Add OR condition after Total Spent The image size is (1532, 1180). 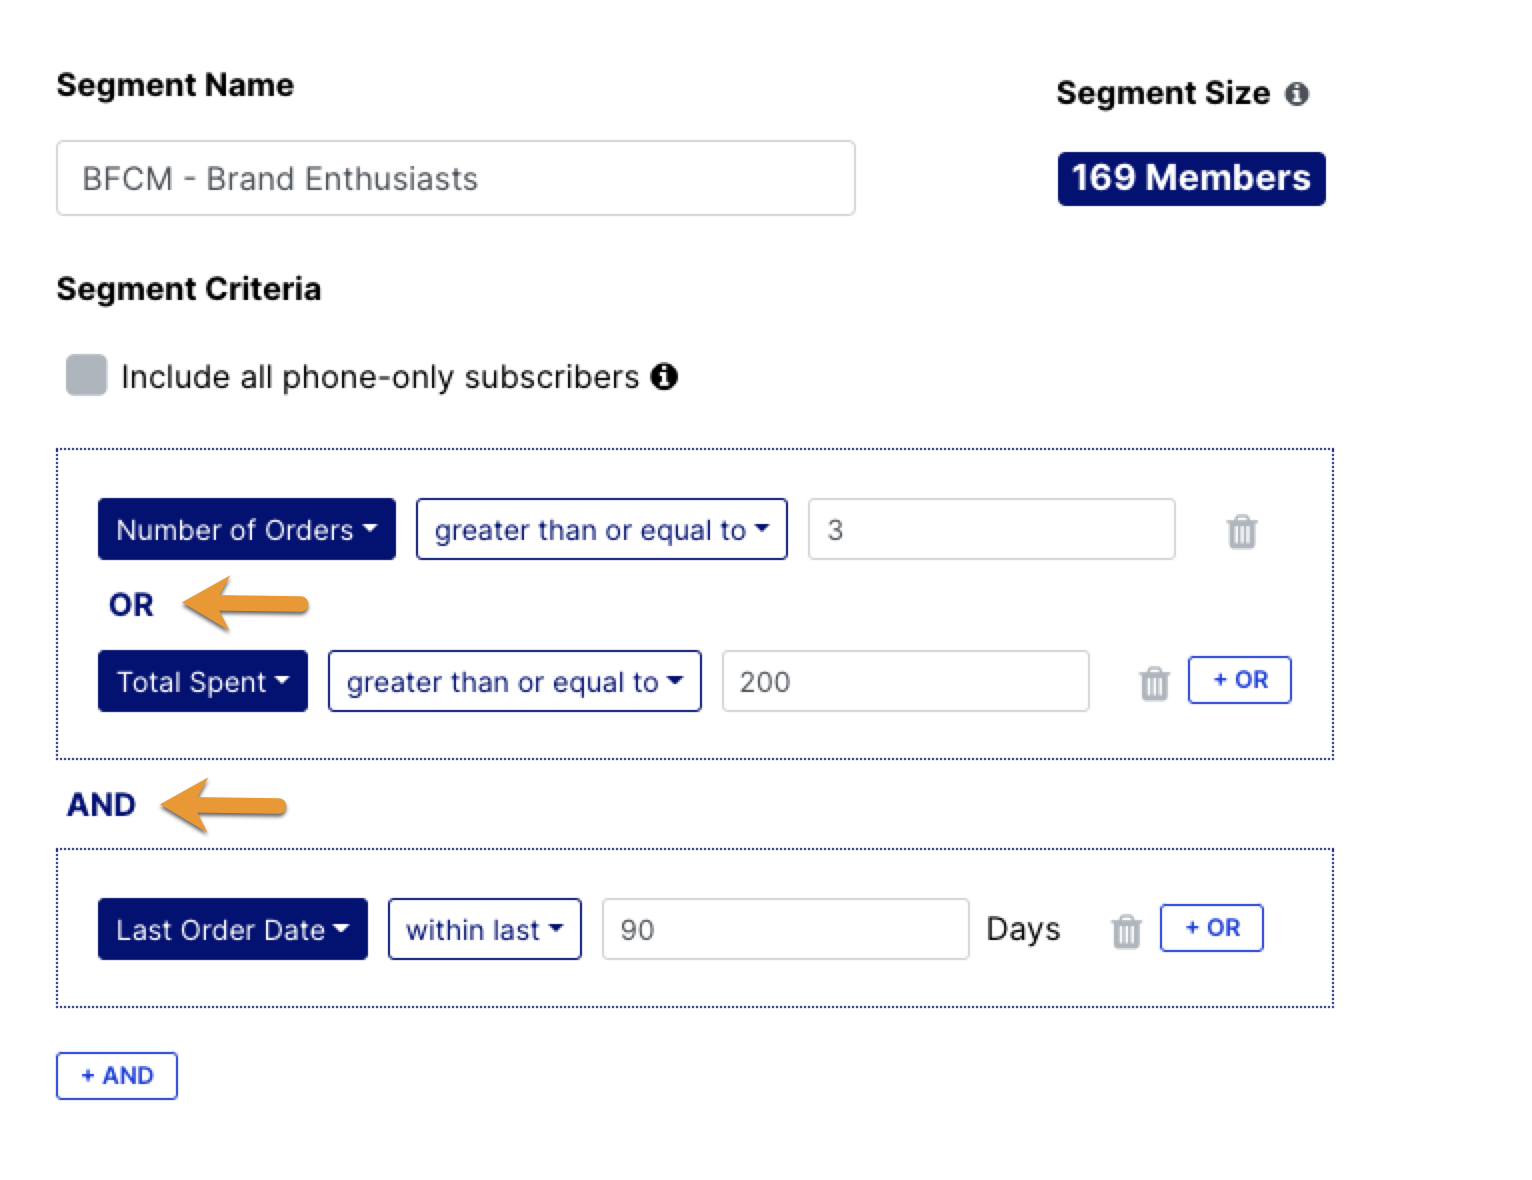(1239, 681)
